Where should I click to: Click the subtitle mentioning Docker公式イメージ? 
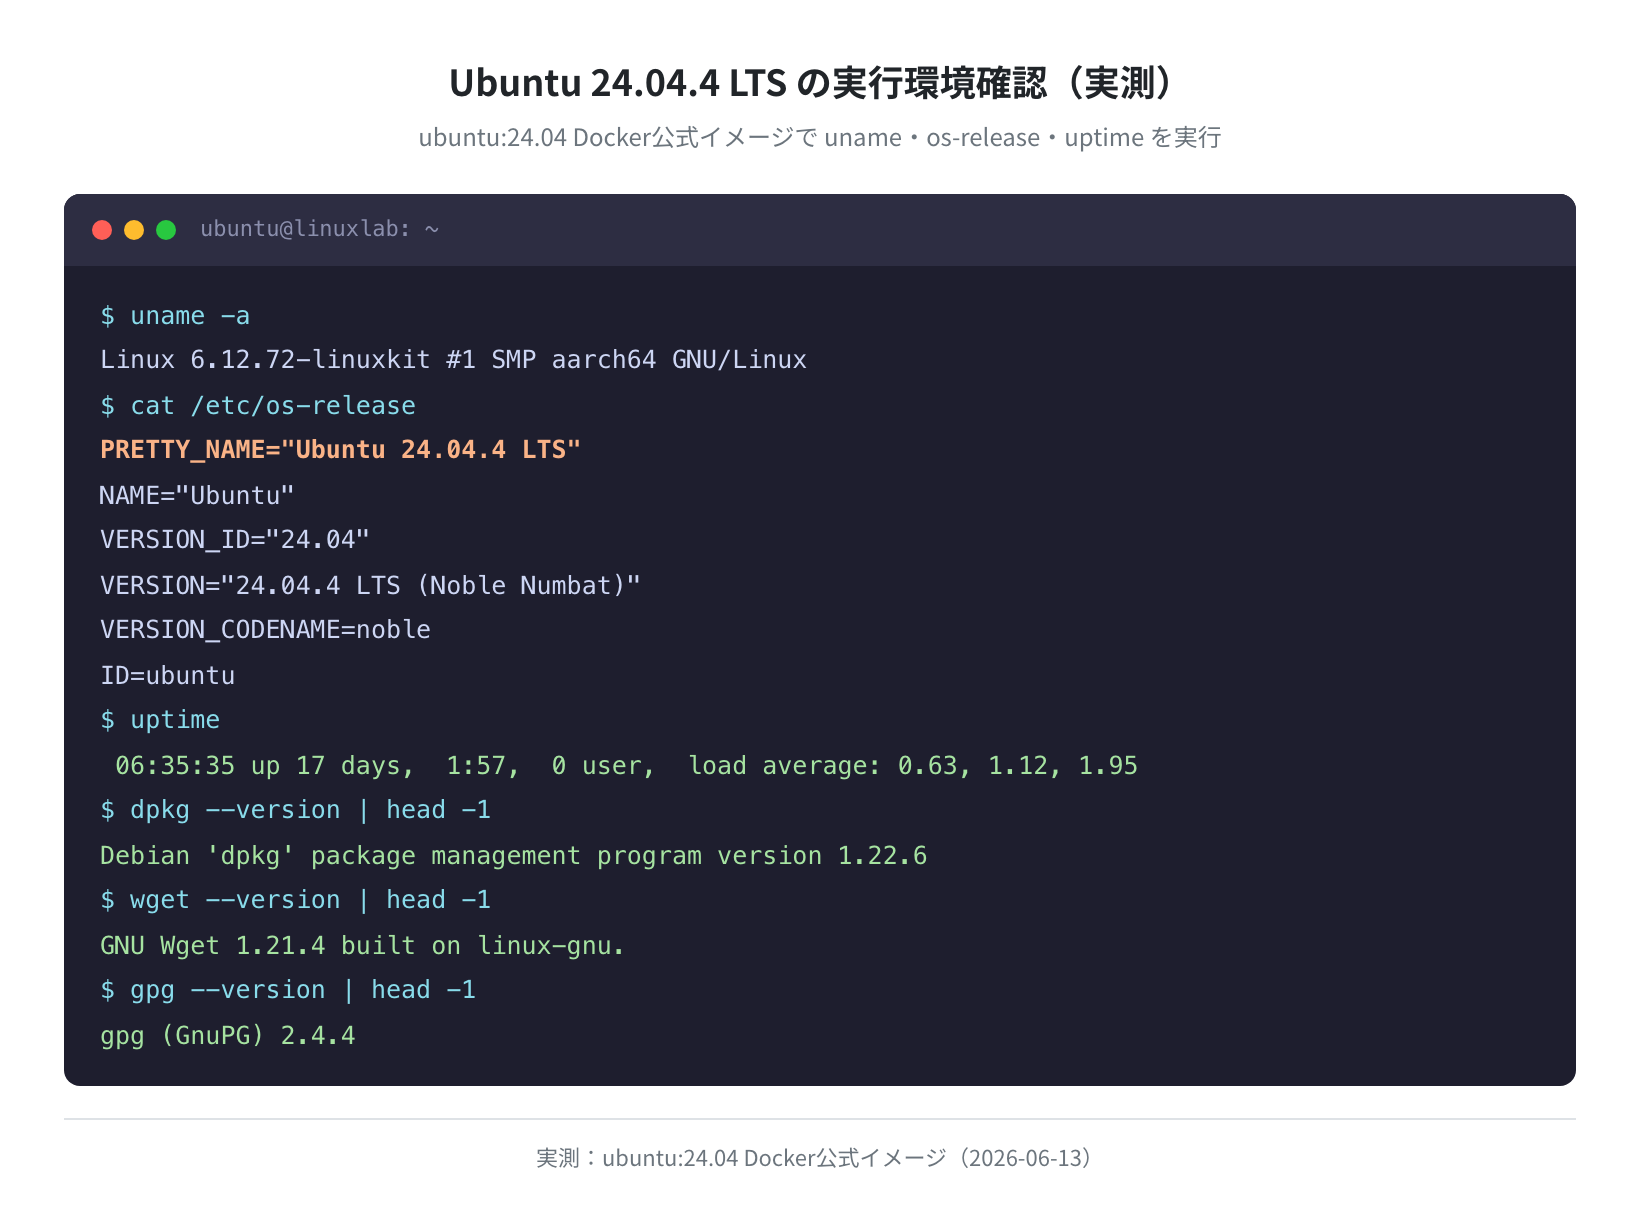click(820, 137)
